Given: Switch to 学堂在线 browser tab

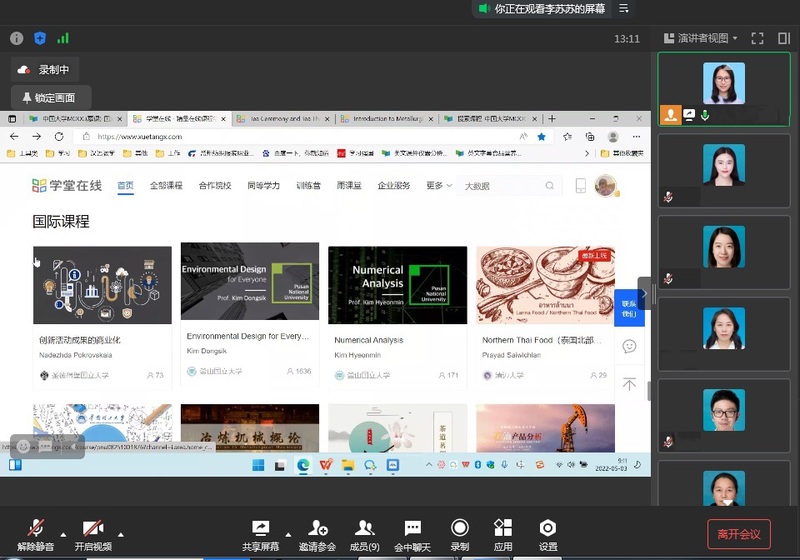Looking at the screenshot, I should 179,119.
